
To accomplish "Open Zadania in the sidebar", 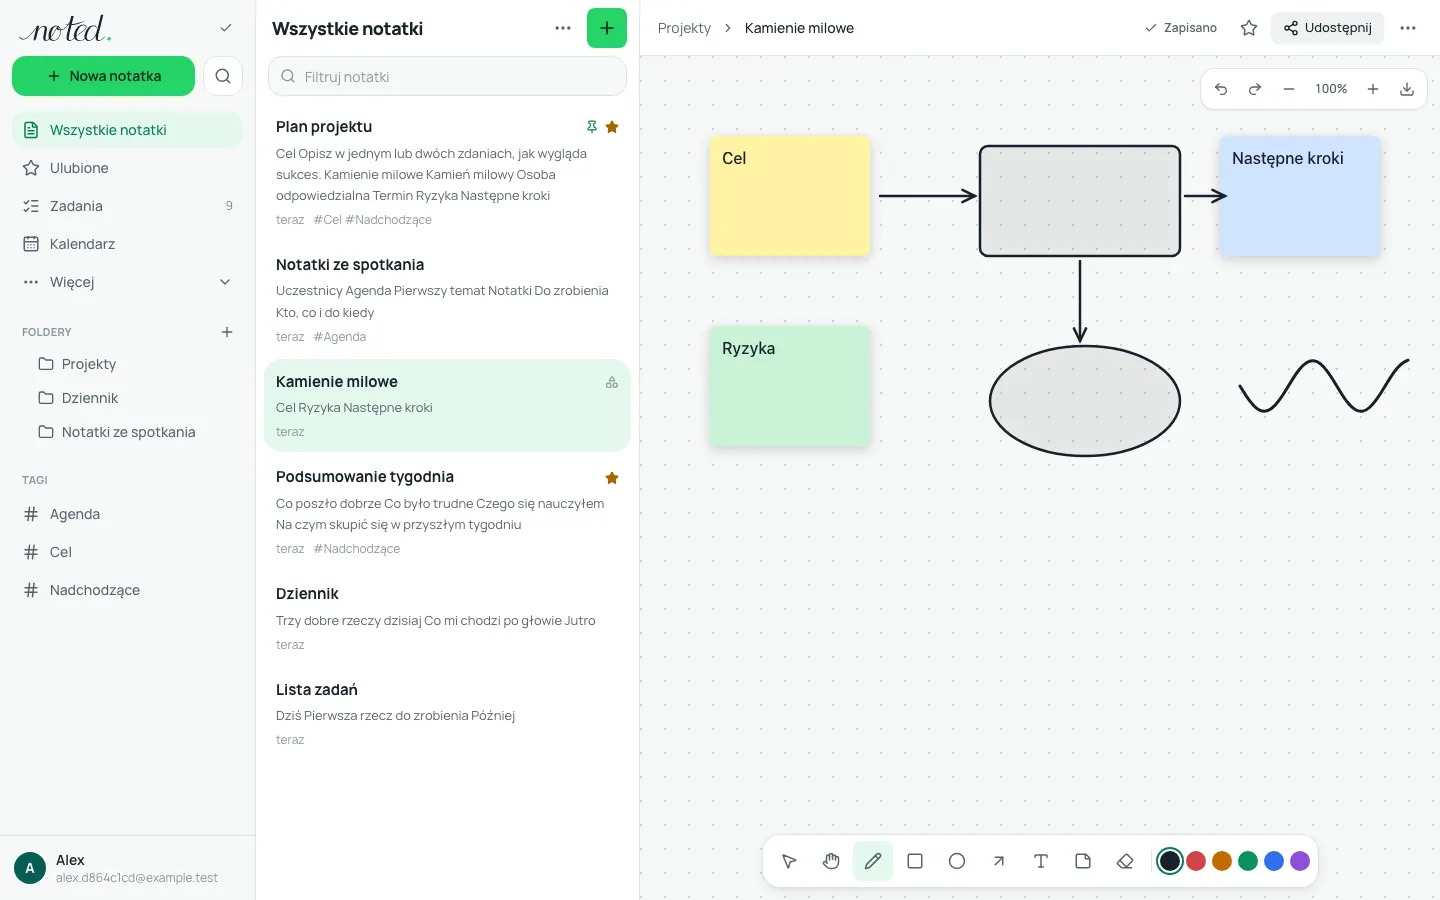I will (128, 206).
